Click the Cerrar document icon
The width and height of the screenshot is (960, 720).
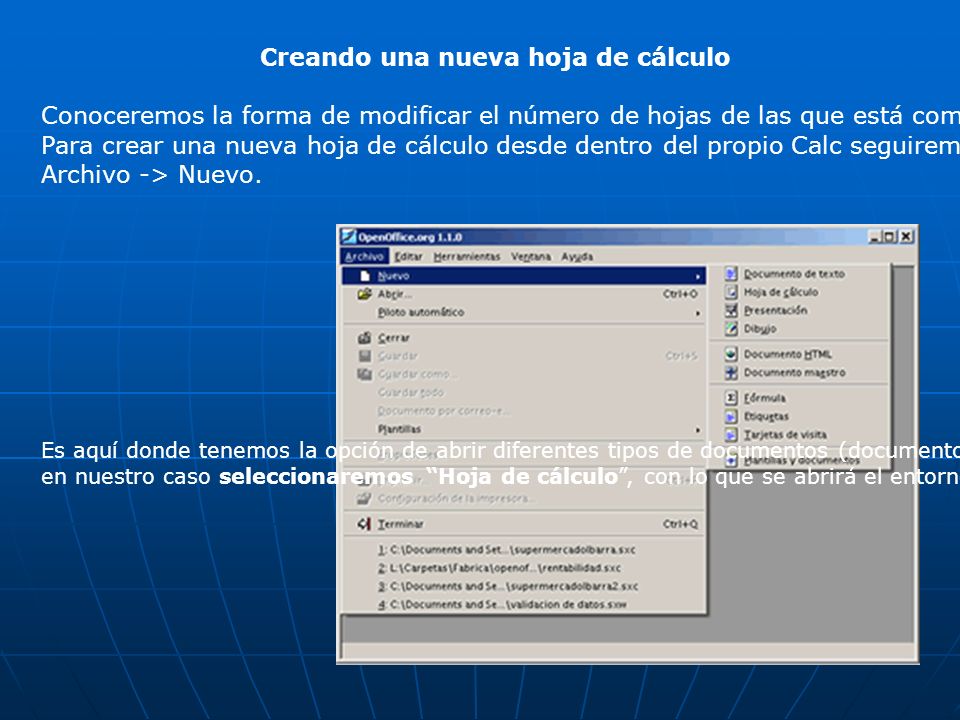[x=365, y=337]
